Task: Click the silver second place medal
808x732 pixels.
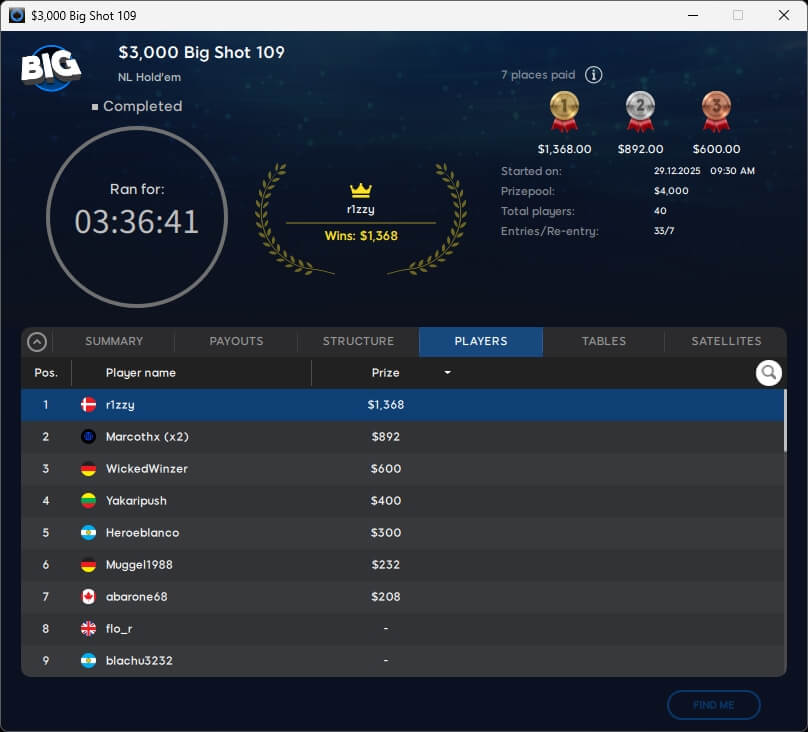Action: click(x=640, y=111)
